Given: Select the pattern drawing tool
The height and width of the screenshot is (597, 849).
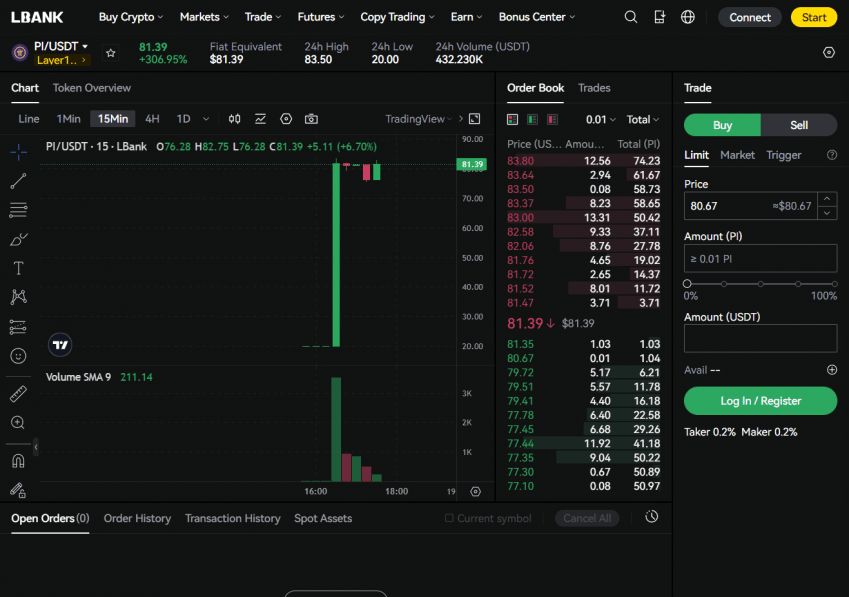Looking at the screenshot, I should coord(18,297).
